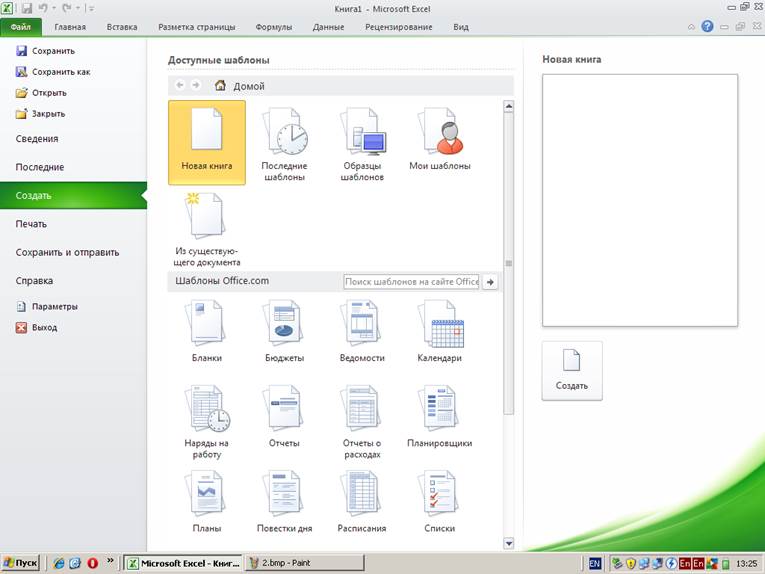Click the Создать button under preview
The width and height of the screenshot is (765, 574).
(x=572, y=370)
